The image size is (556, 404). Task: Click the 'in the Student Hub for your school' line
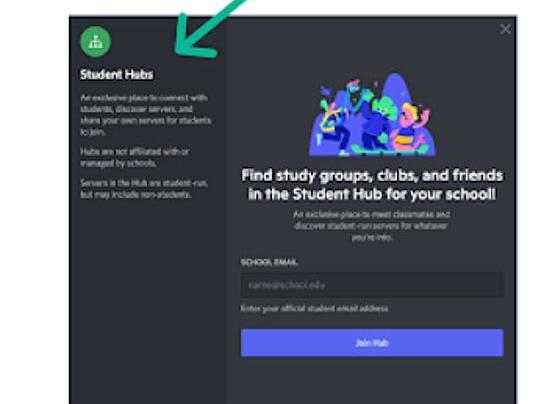coord(372,194)
